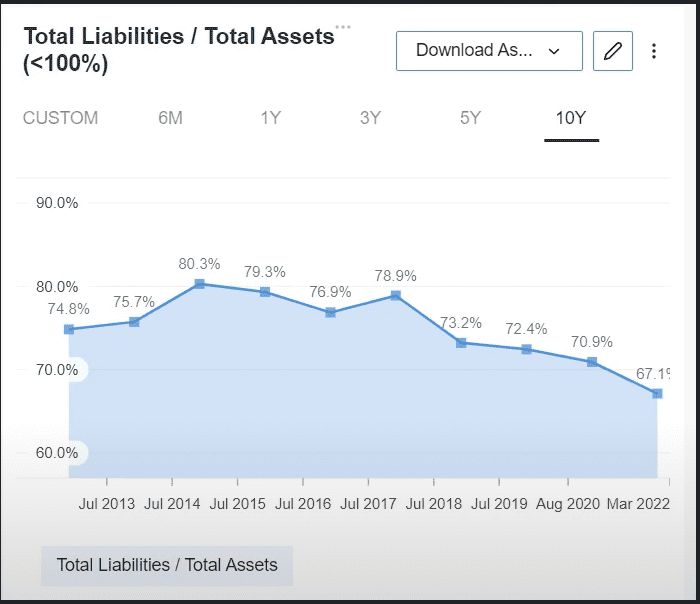
Task: Click the 74.8% data point marker
Action: (69, 329)
